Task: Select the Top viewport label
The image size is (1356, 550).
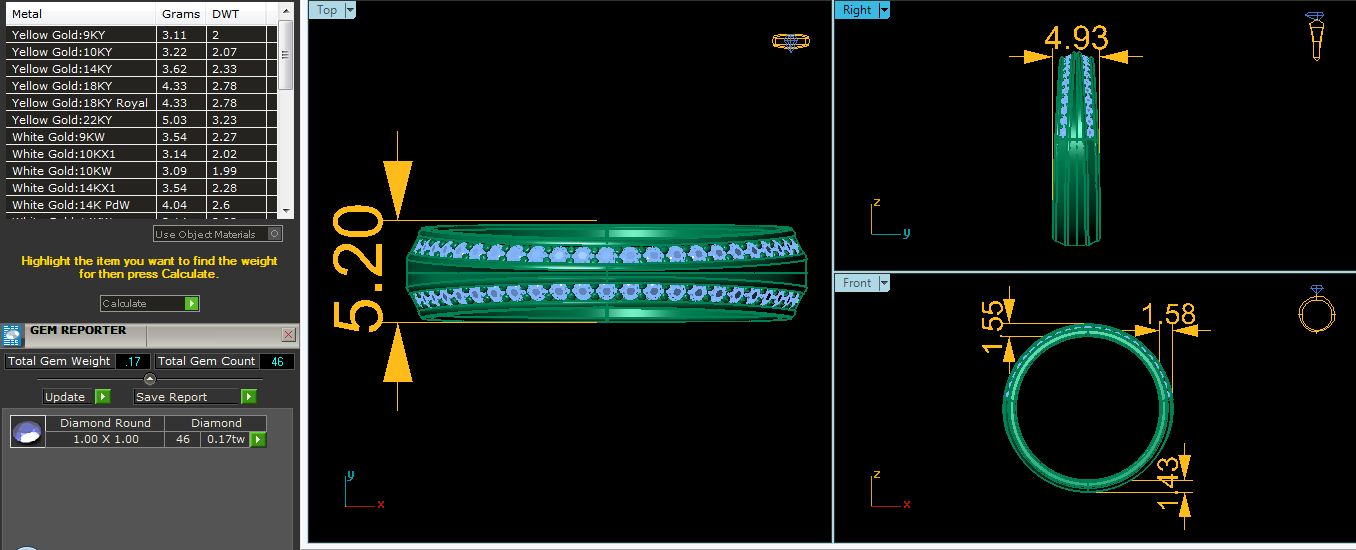Action: (x=327, y=10)
